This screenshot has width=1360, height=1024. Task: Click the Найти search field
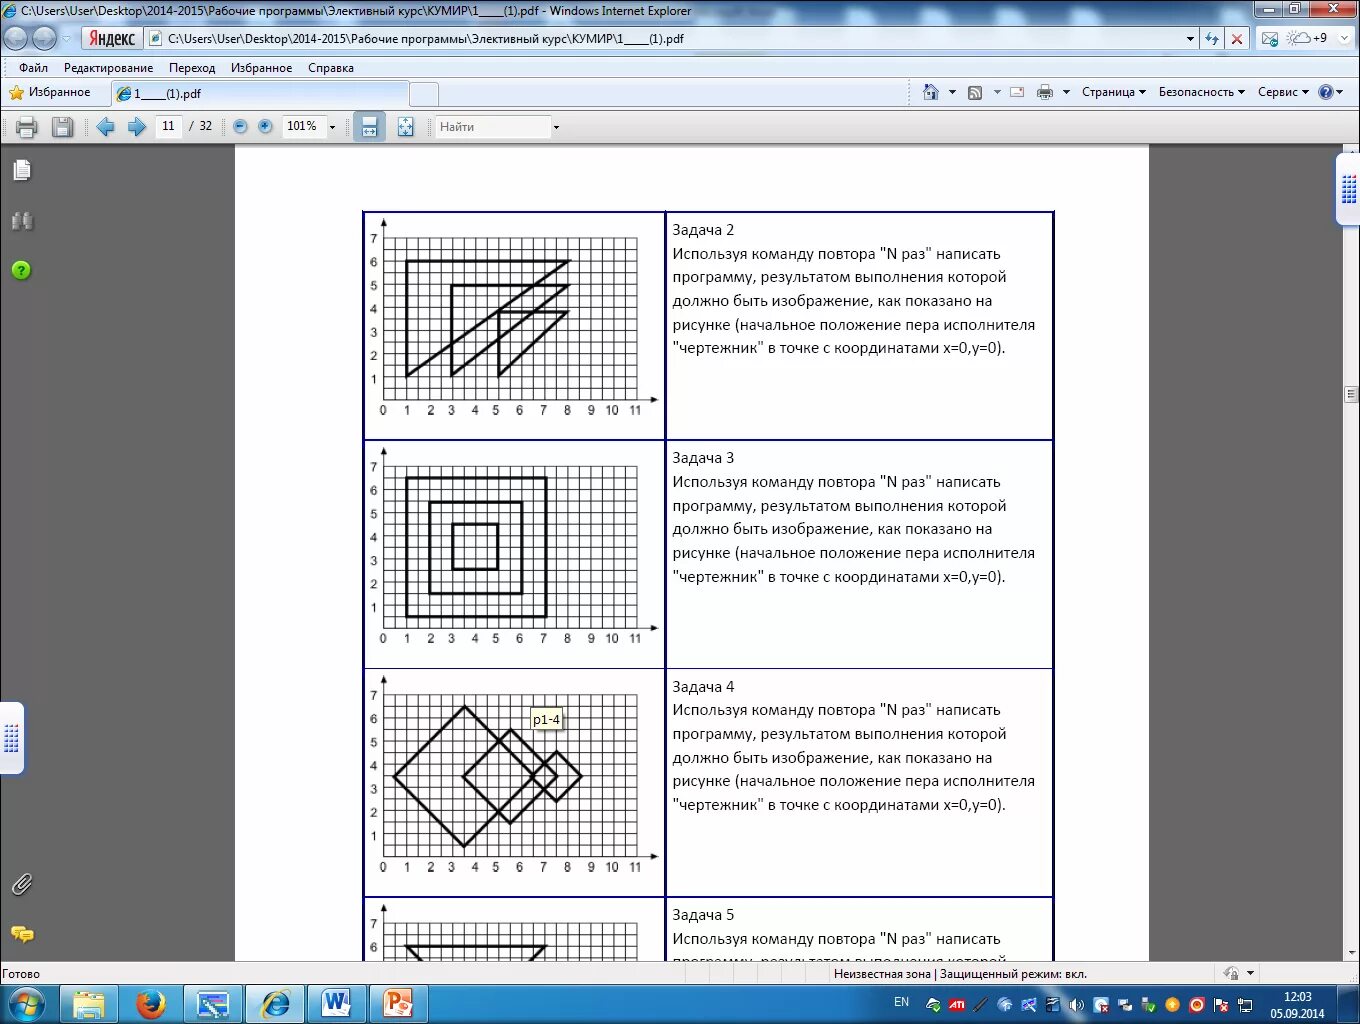[x=492, y=127]
